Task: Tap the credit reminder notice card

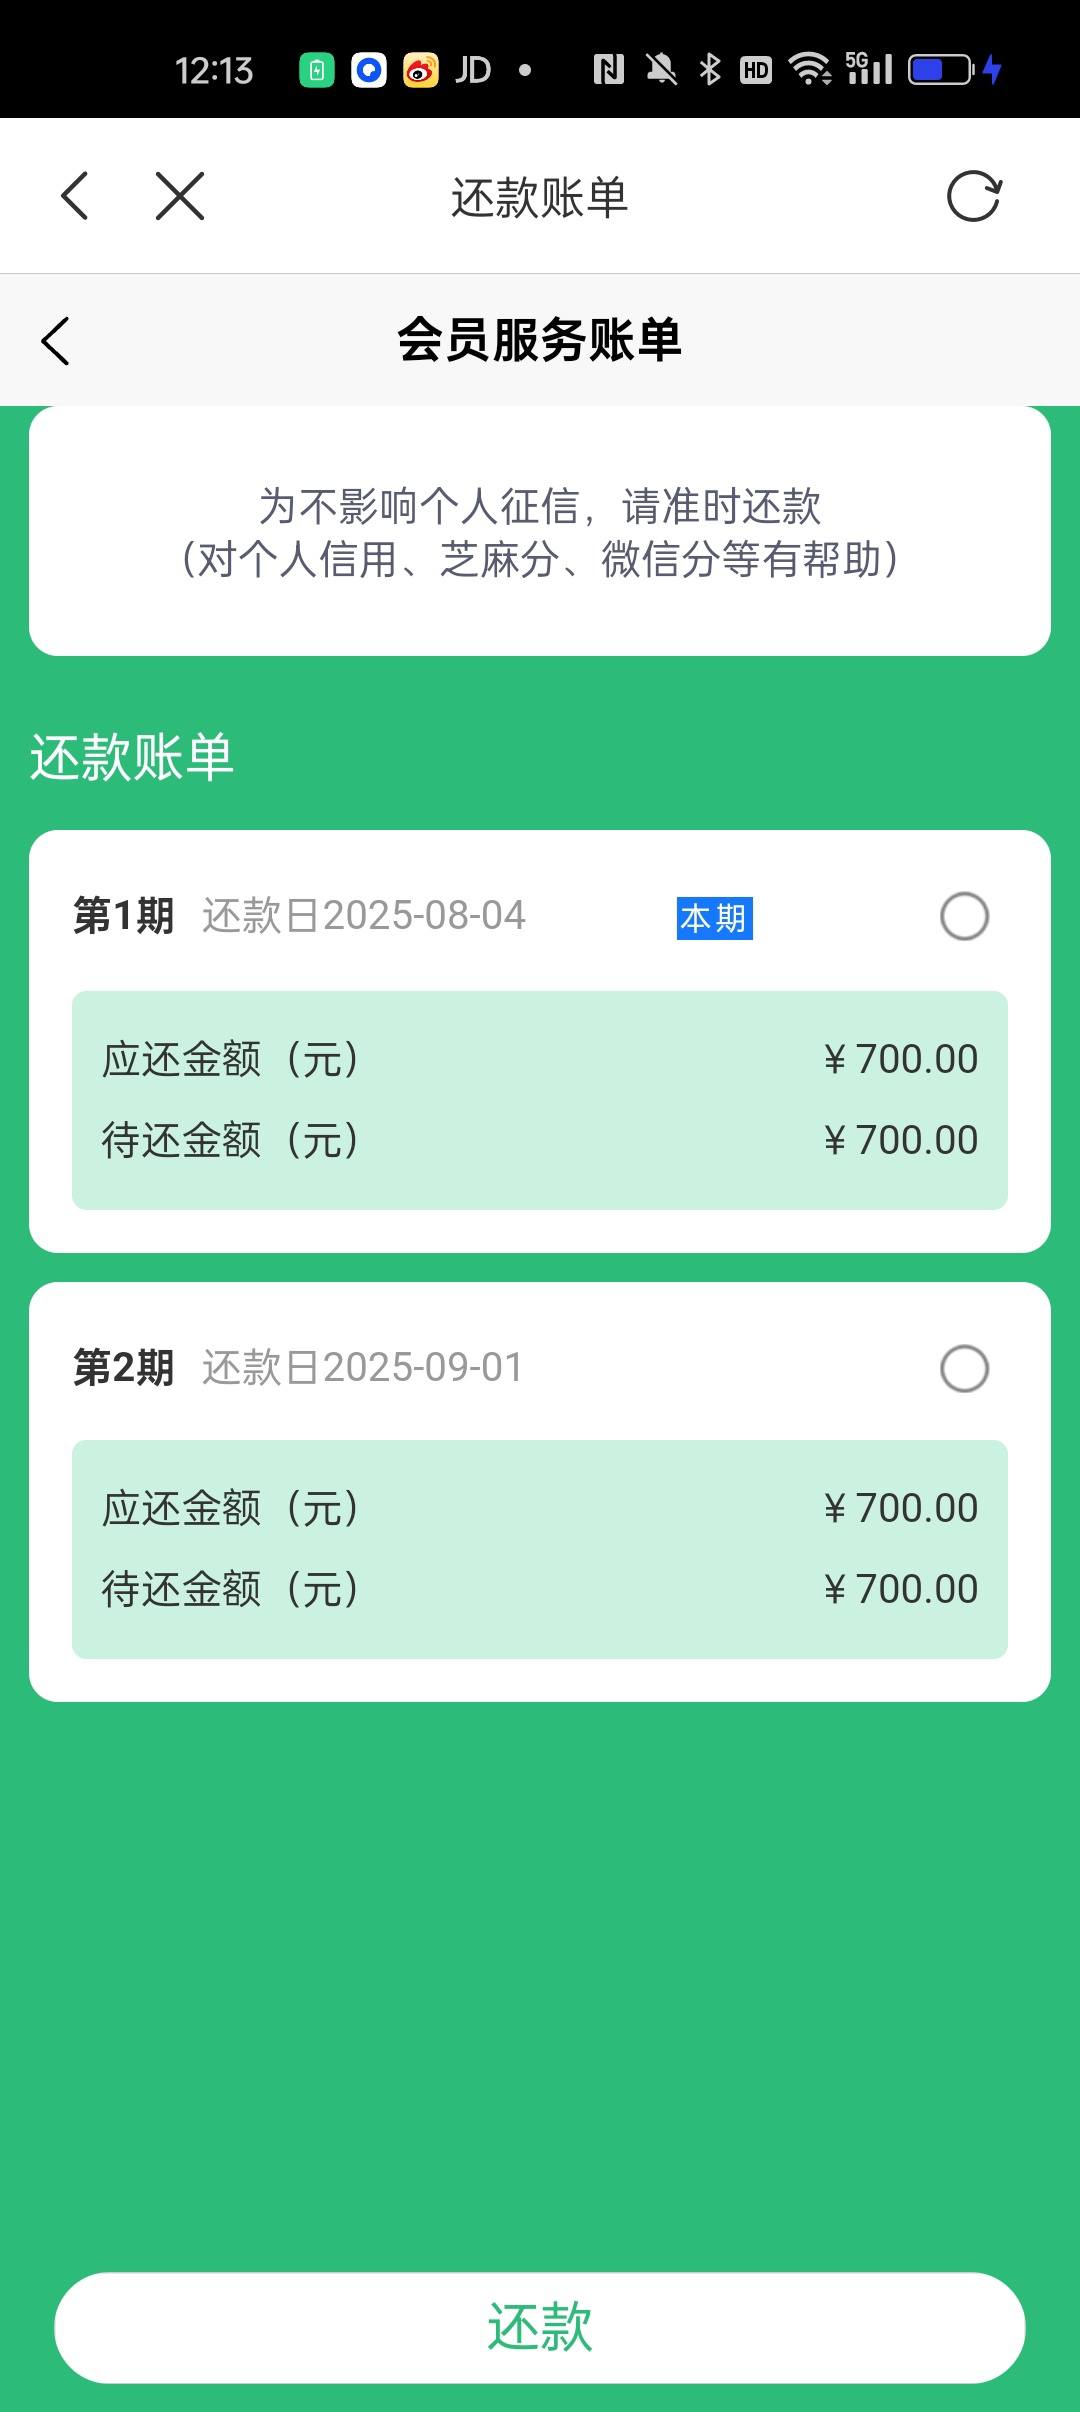Action: click(x=540, y=531)
